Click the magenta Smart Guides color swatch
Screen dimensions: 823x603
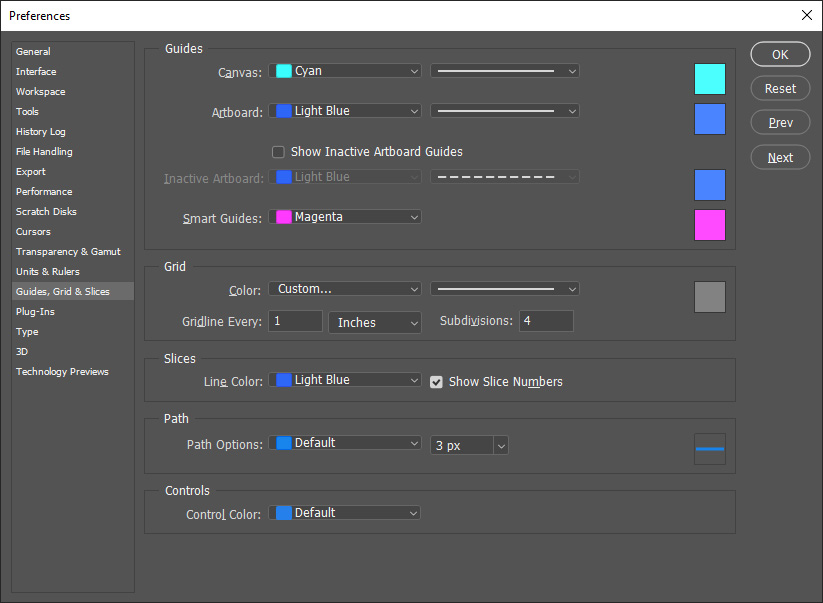point(709,225)
